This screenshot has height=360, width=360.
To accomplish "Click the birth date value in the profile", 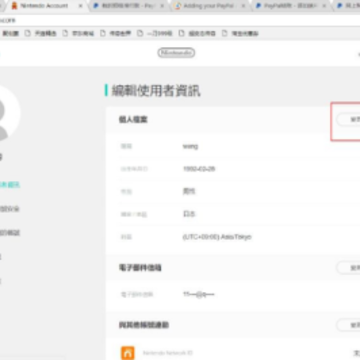I will (x=199, y=169).
